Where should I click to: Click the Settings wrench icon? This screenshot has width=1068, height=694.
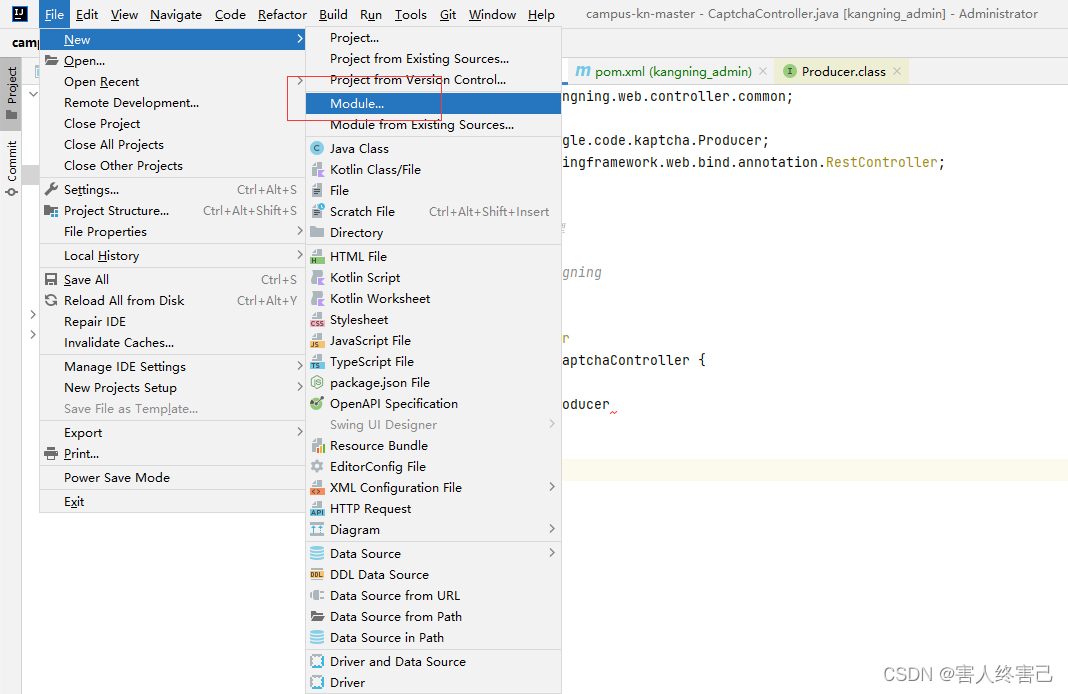51,189
